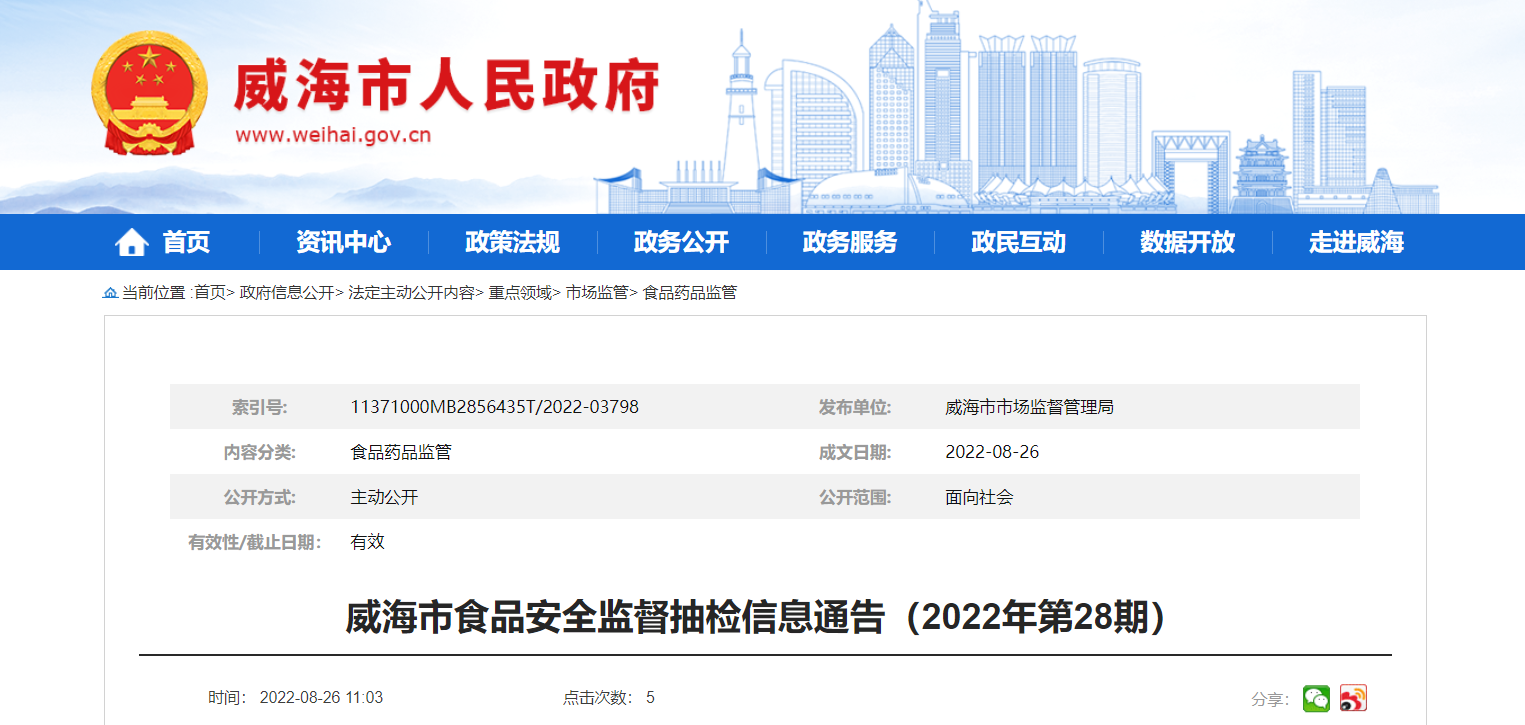Click the national emblem logo
This screenshot has height=725, width=1525.
coord(149,92)
